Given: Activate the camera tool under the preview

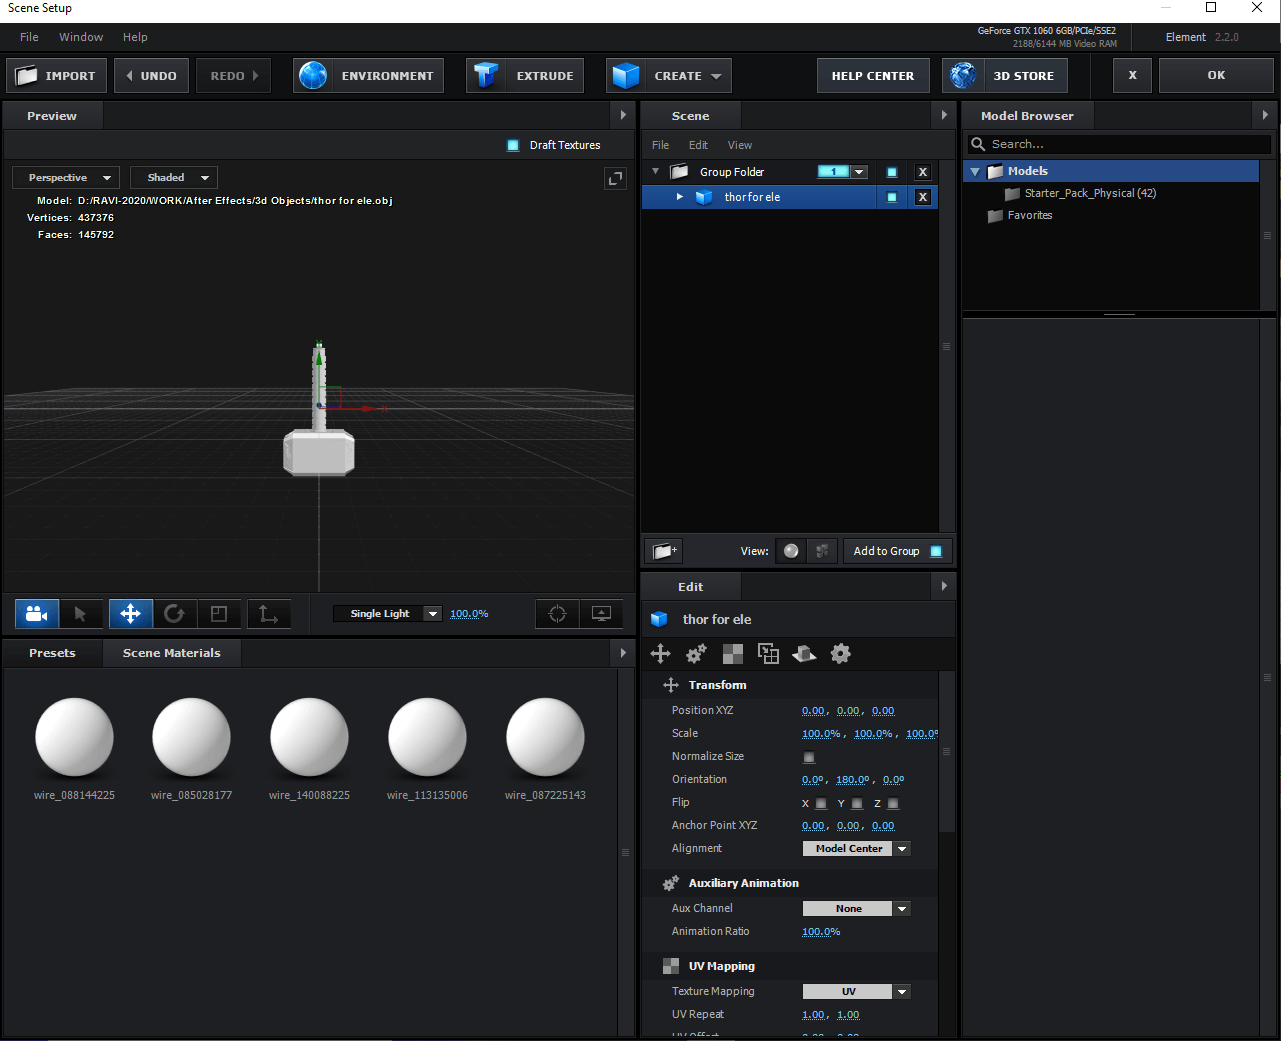Looking at the screenshot, I should point(37,614).
